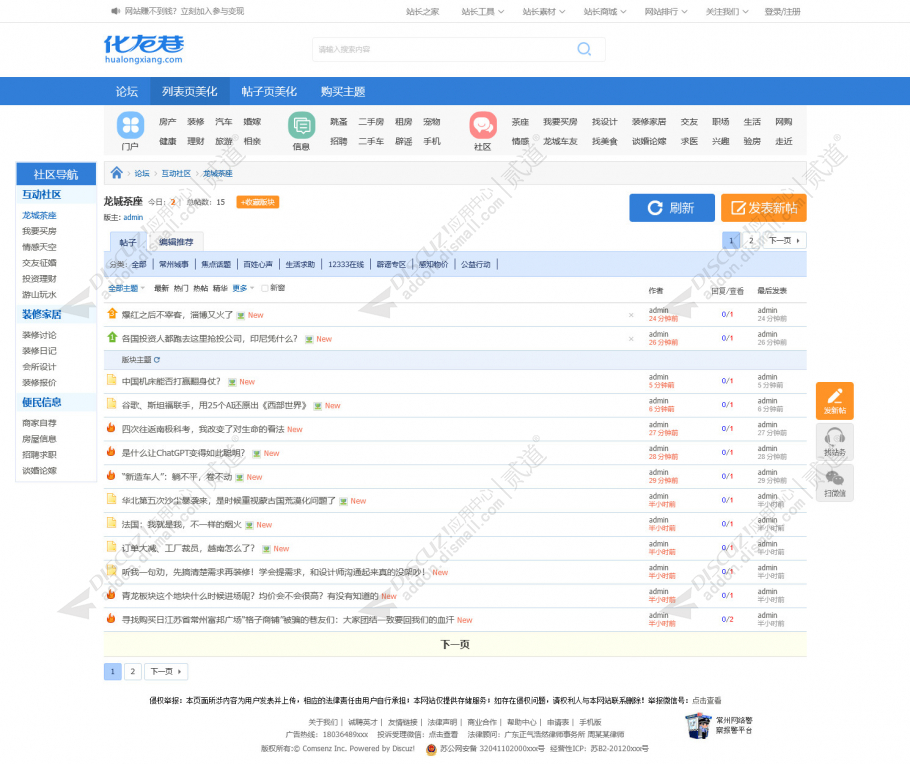
Task: Go to page 2 in bottom pagination
Action: pyautogui.click(x=132, y=671)
